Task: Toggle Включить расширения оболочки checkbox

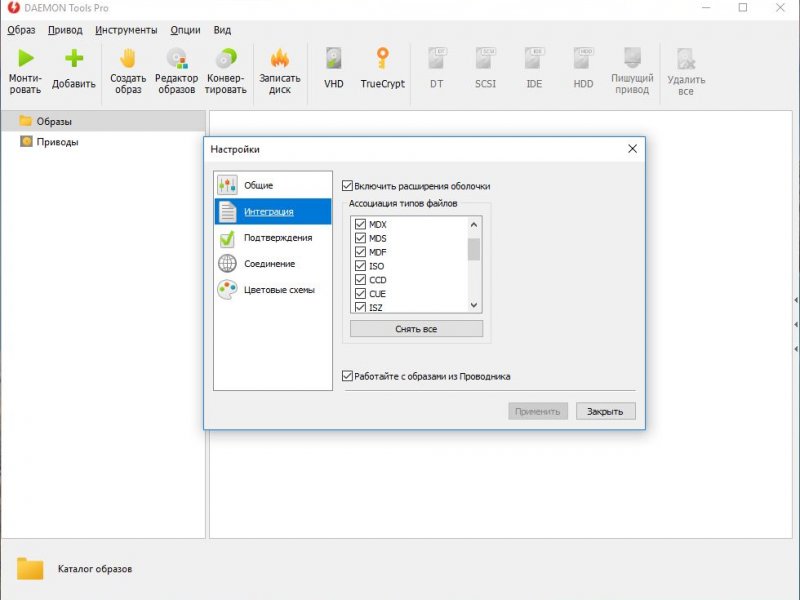Action: [347, 186]
